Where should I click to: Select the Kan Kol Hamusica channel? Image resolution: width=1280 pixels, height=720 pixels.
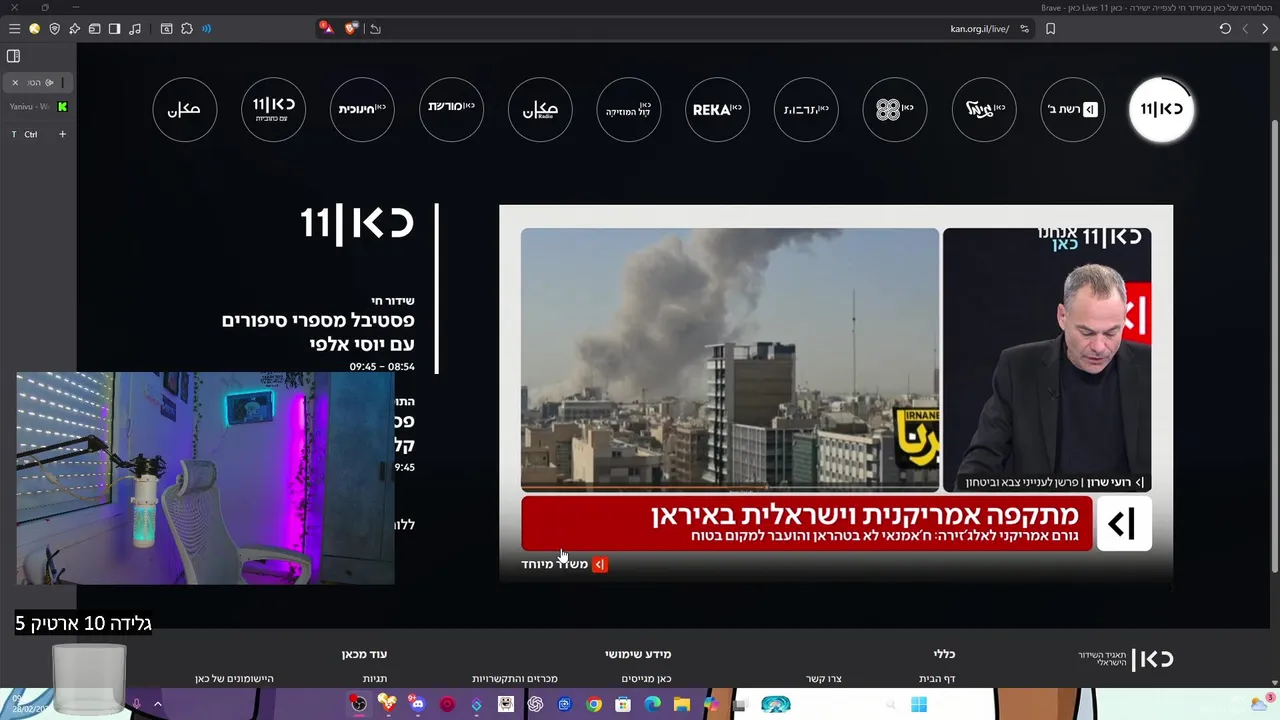point(629,109)
